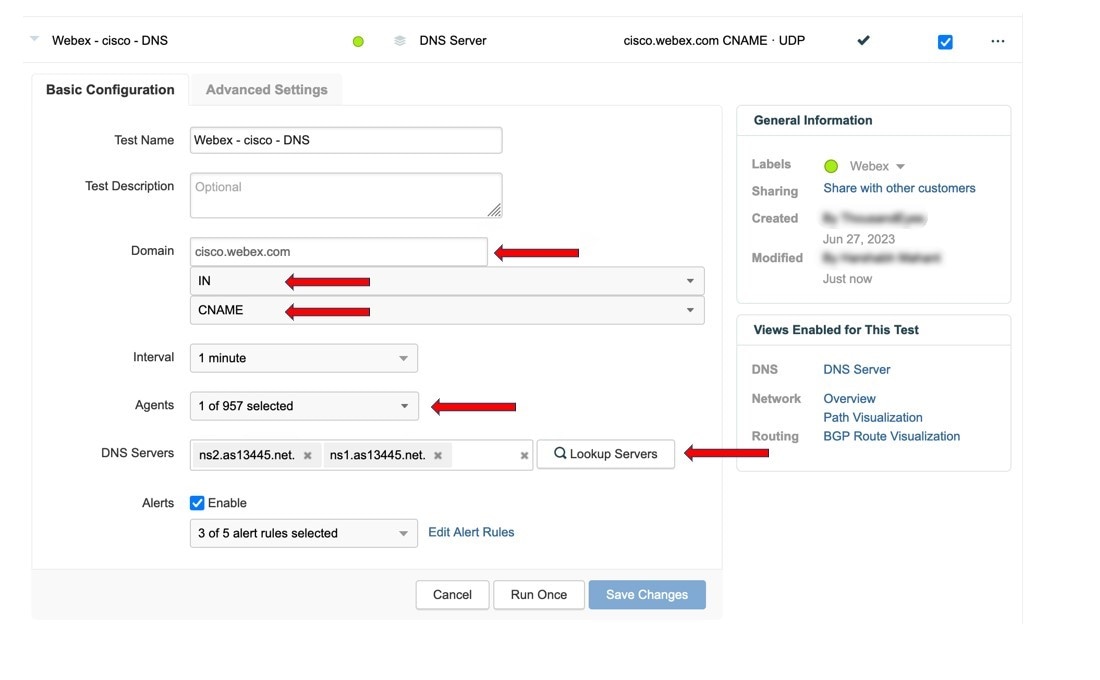
Task: Click the layers icon beside DNS Server
Action: click(400, 41)
